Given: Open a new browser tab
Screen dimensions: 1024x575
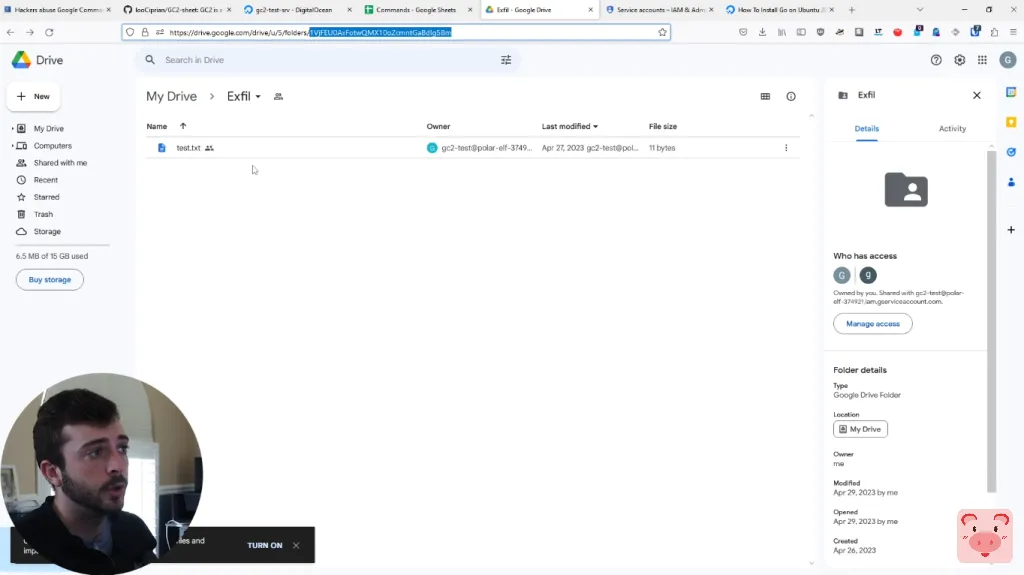Looking at the screenshot, I should tap(852, 10).
